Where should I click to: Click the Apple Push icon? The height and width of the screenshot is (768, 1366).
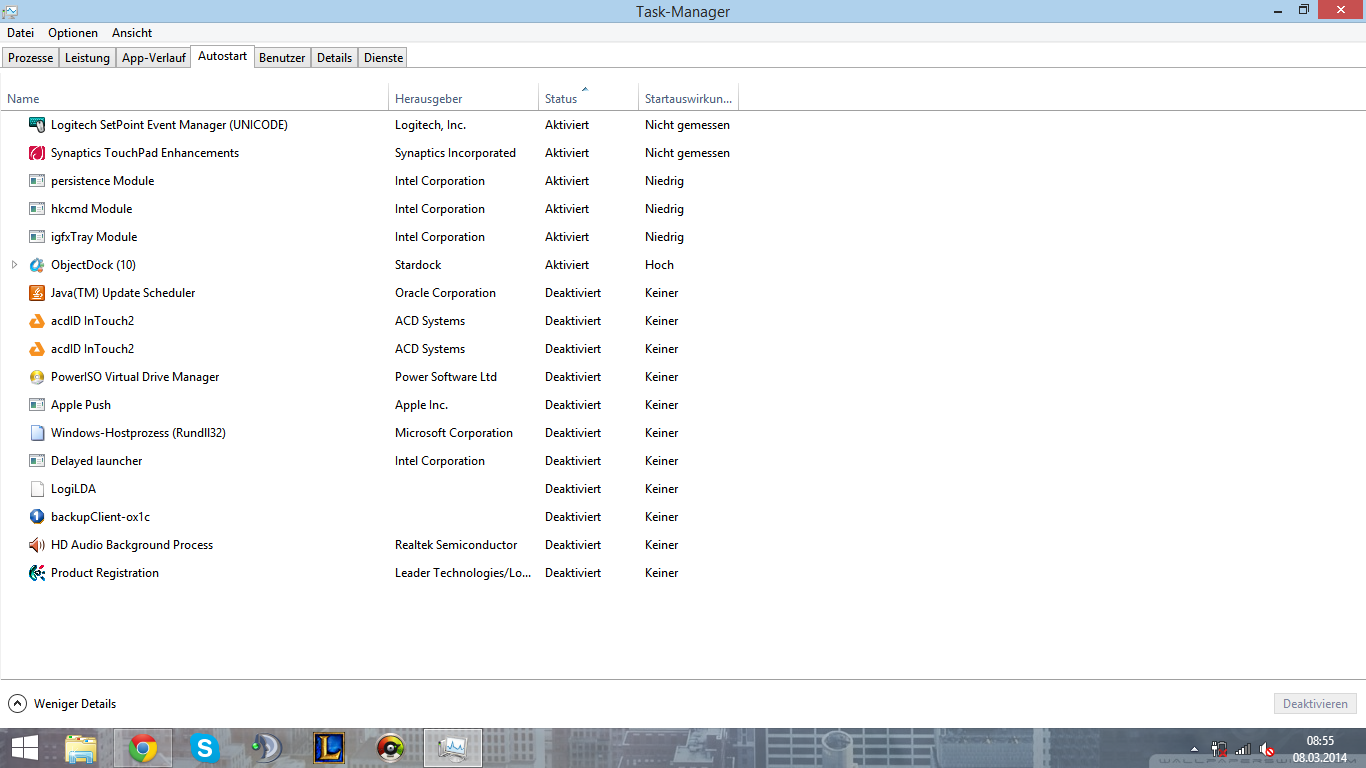tap(37, 405)
